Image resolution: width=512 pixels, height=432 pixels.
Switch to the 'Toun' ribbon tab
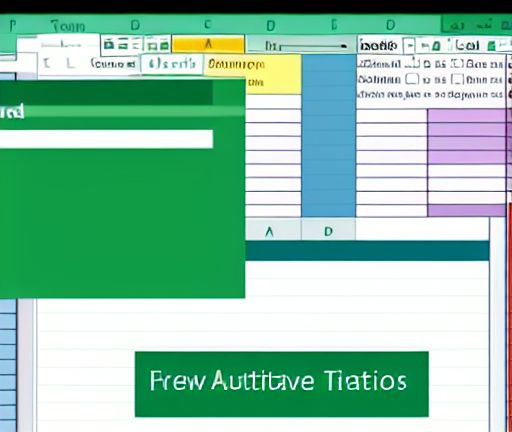tap(68, 26)
